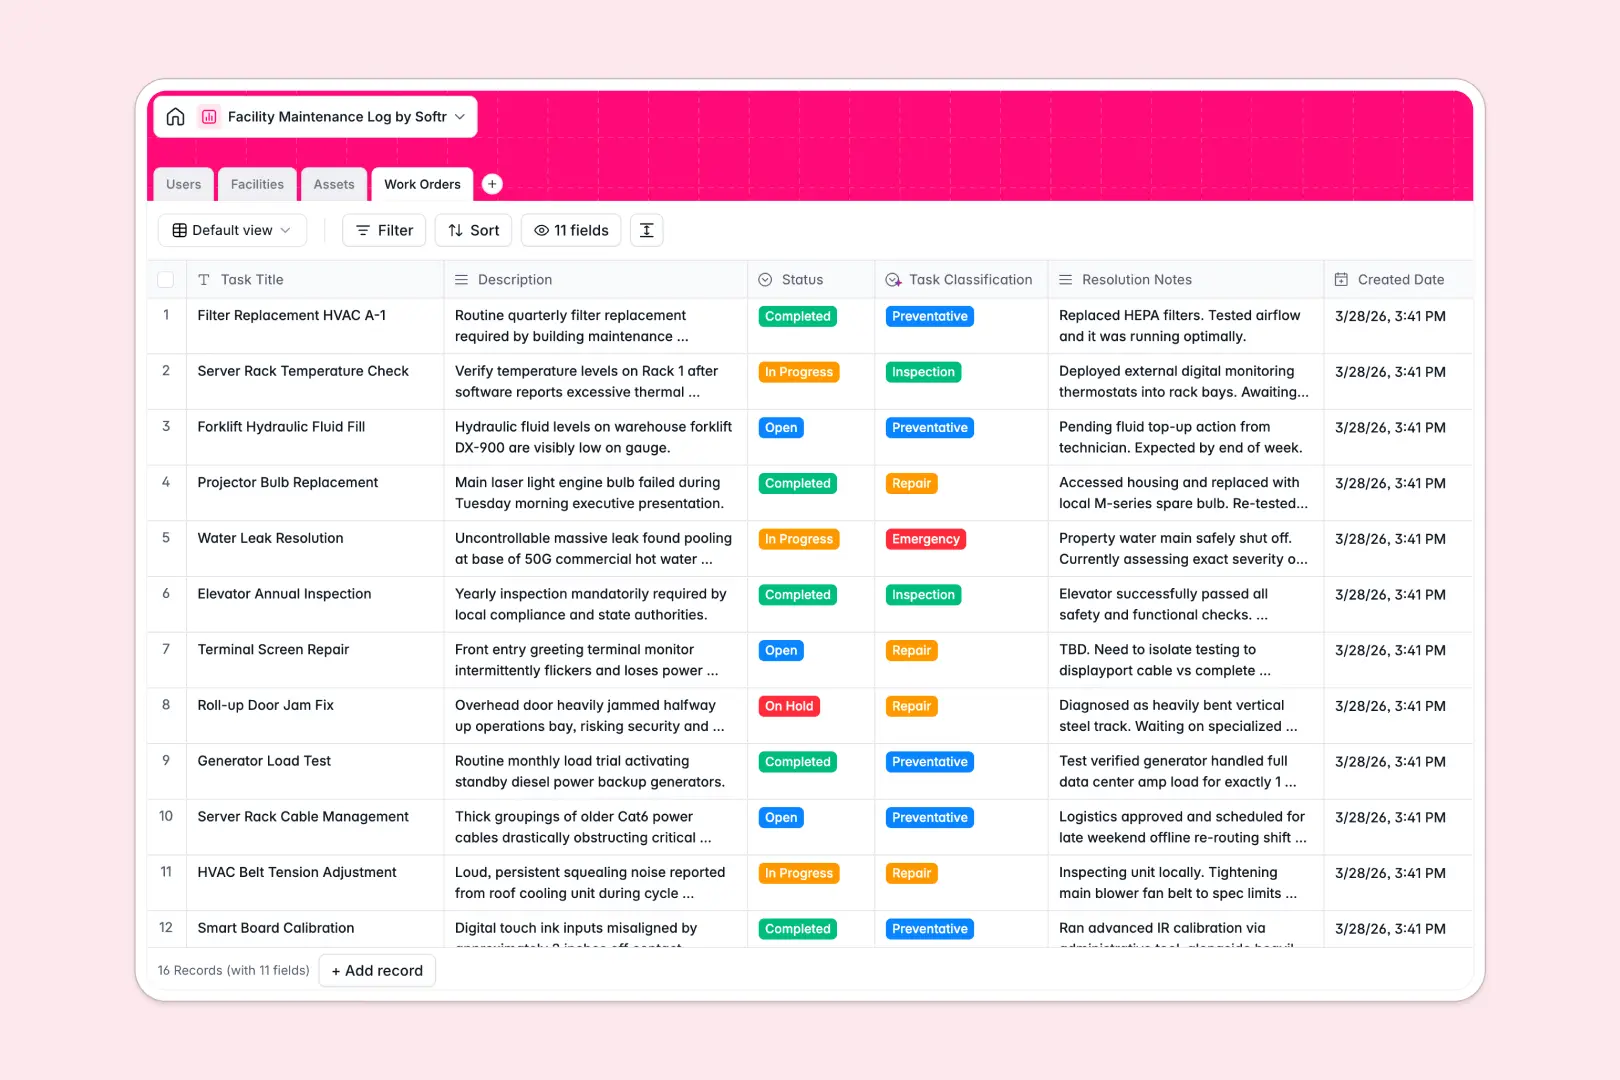The height and width of the screenshot is (1080, 1620).
Task: Click the T icon in Task Title header
Action: (x=205, y=279)
